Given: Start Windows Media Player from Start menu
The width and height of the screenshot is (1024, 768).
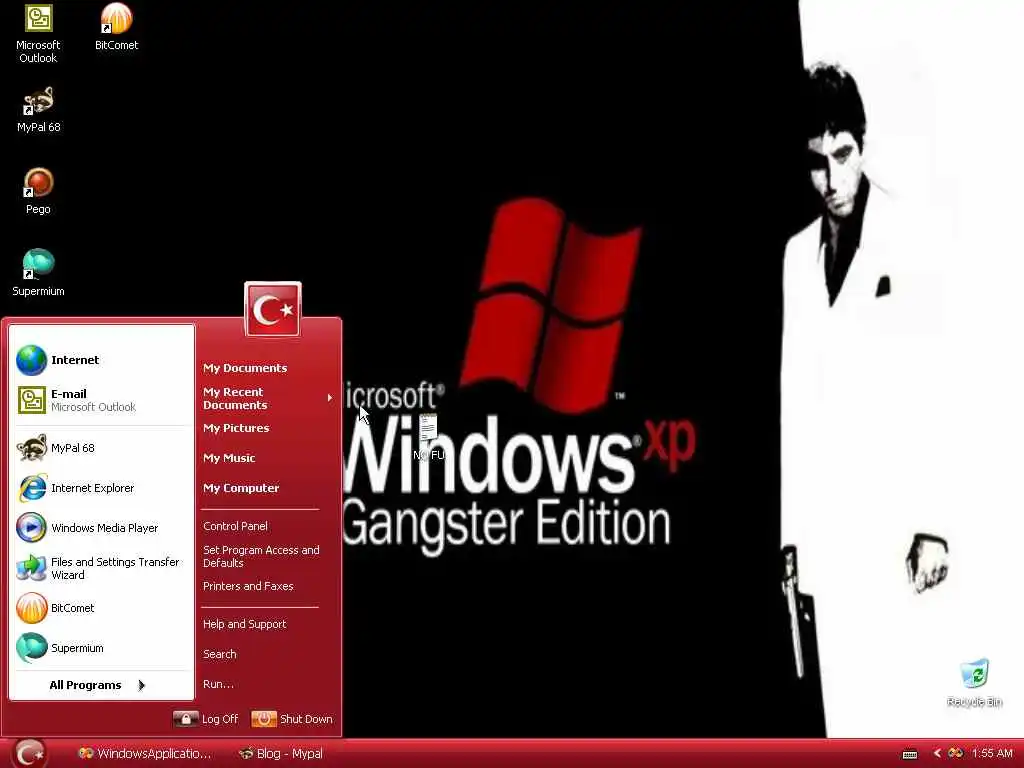Looking at the screenshot, I should coord(101,528).
